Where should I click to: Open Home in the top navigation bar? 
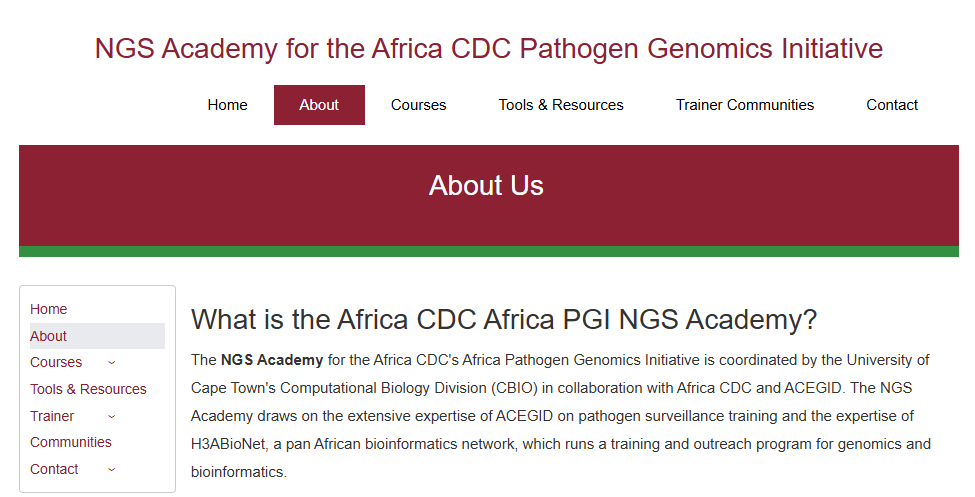227,105
